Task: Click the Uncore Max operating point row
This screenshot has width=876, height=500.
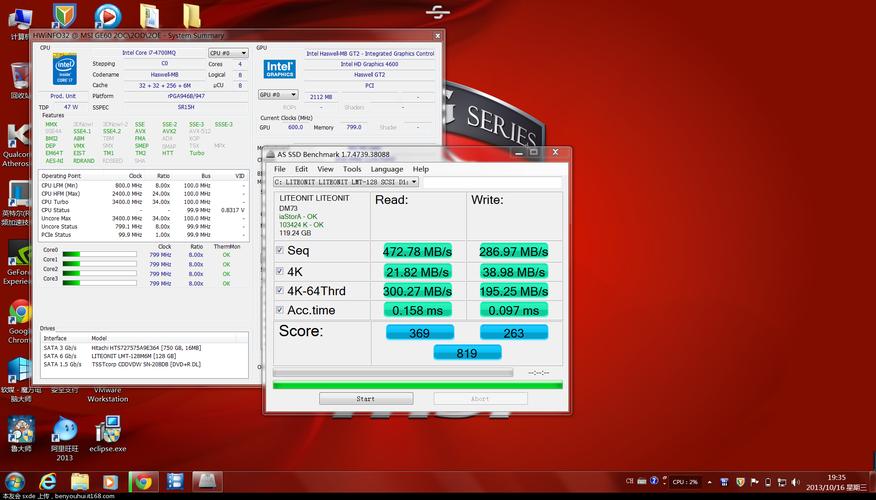Action: tap(144, 218)
